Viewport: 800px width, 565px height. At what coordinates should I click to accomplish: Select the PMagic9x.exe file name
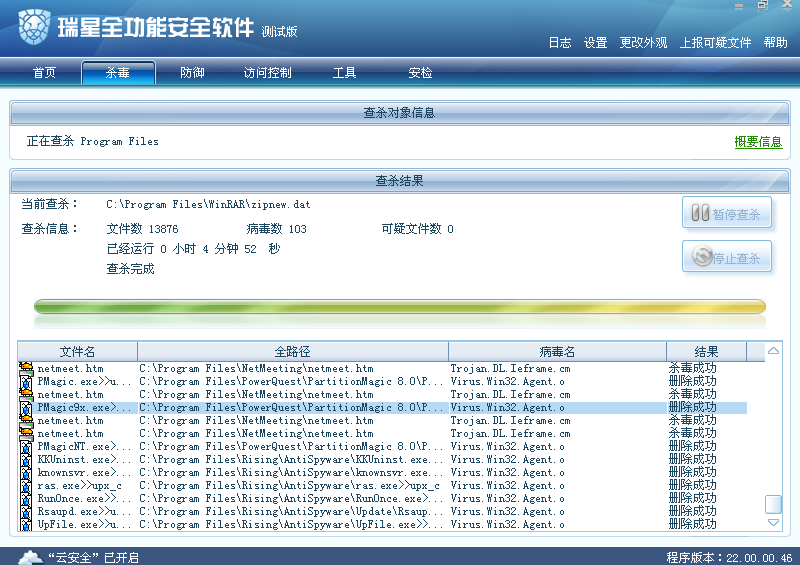click(x=84, y=407)
